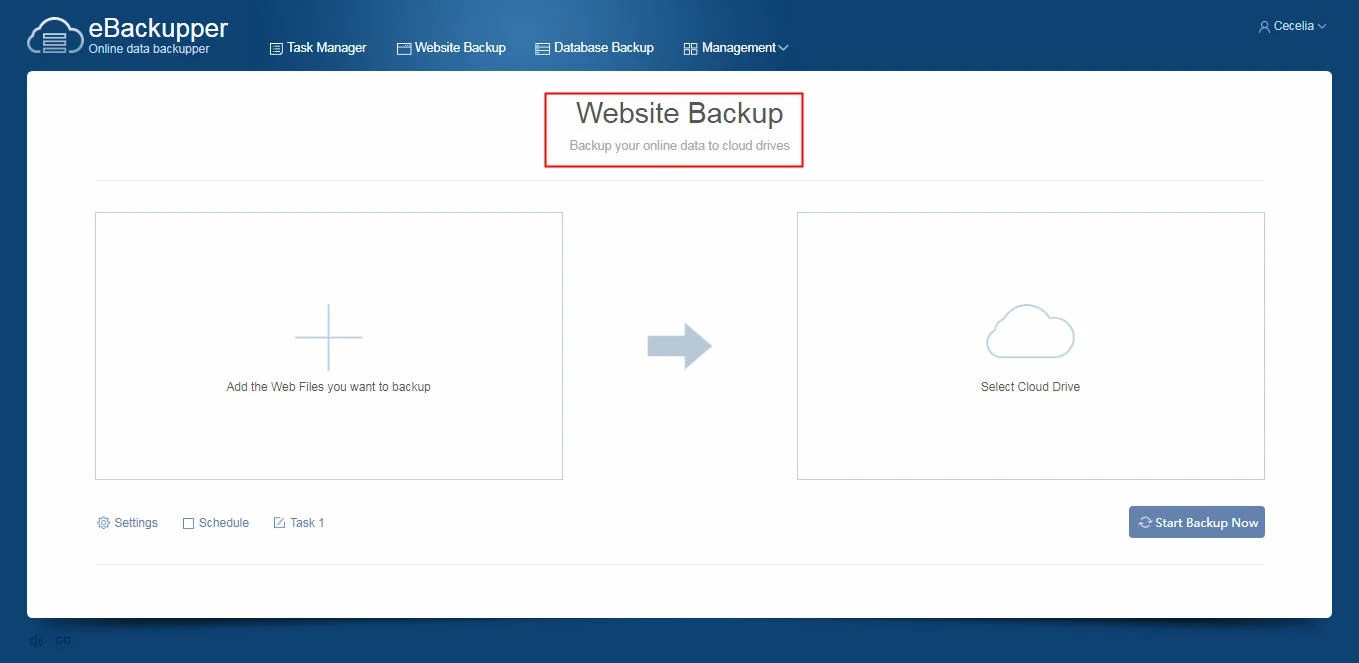Select the Task Manager icon in the navbar

(x=274, y=47)
